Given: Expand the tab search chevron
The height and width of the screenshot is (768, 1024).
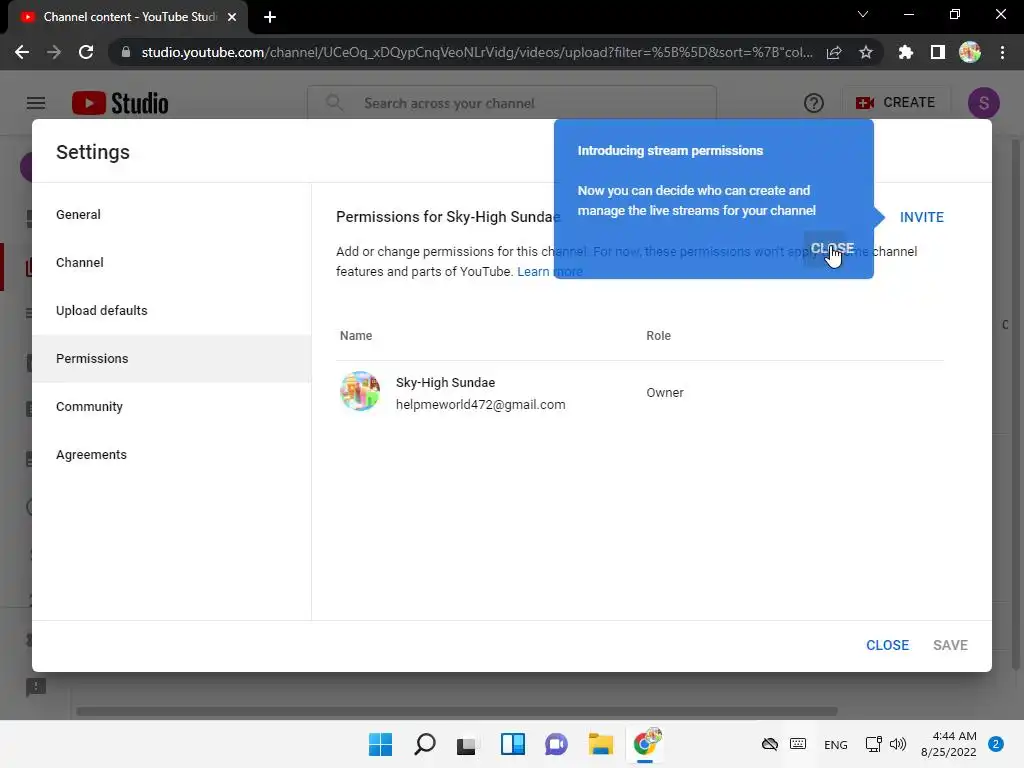Looking at the screenshot, I should coord(863,14).
